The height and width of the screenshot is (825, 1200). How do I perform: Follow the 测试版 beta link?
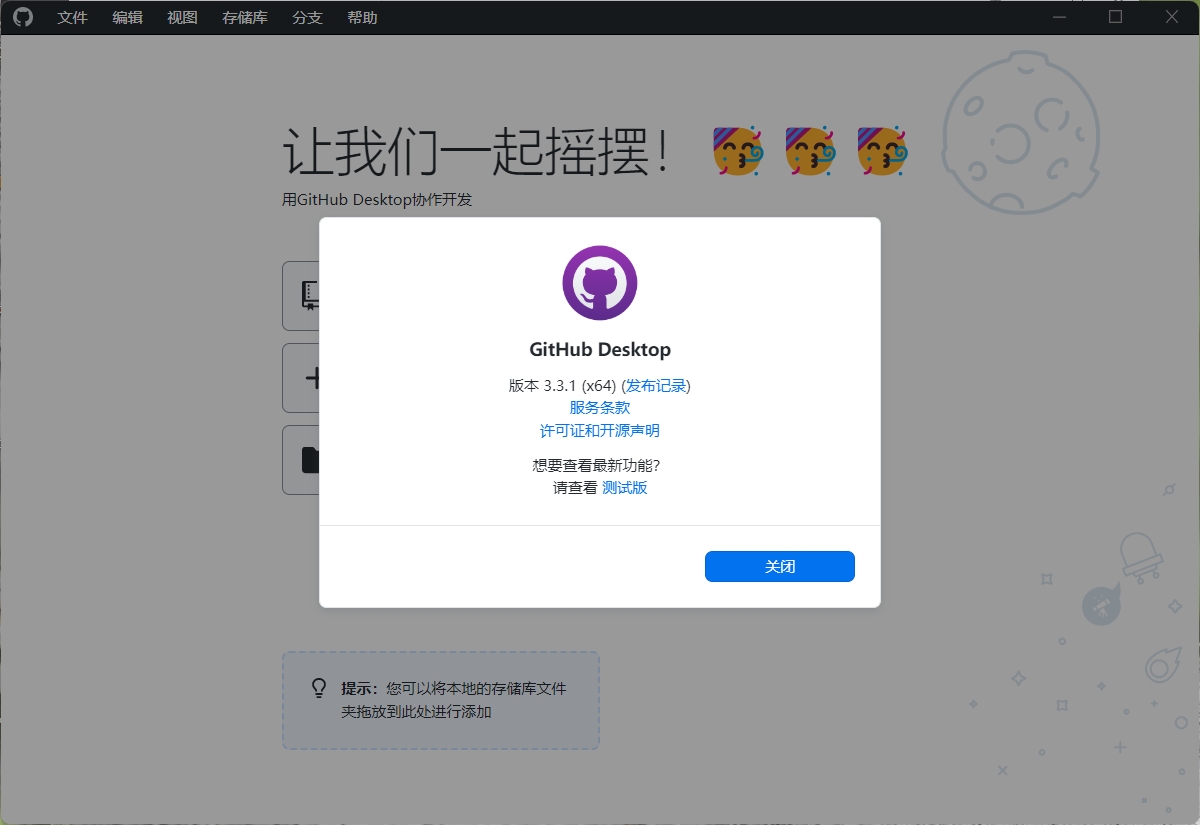point(624,488)
